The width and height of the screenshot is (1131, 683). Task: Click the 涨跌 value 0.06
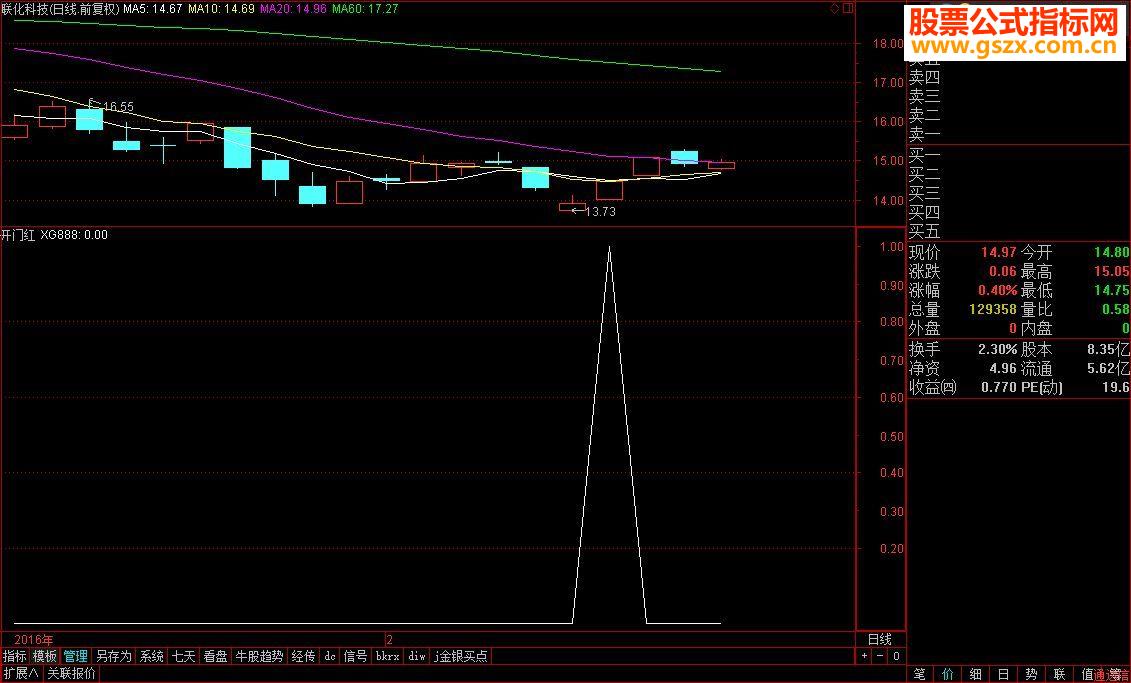(1003, 271)
